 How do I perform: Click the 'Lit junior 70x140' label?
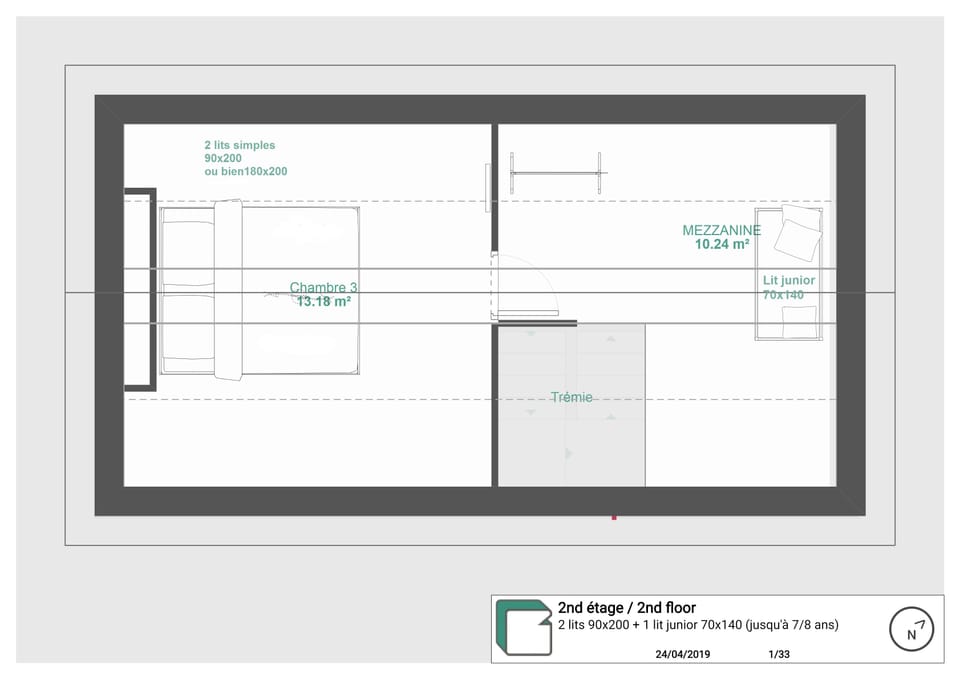point(788,287)
